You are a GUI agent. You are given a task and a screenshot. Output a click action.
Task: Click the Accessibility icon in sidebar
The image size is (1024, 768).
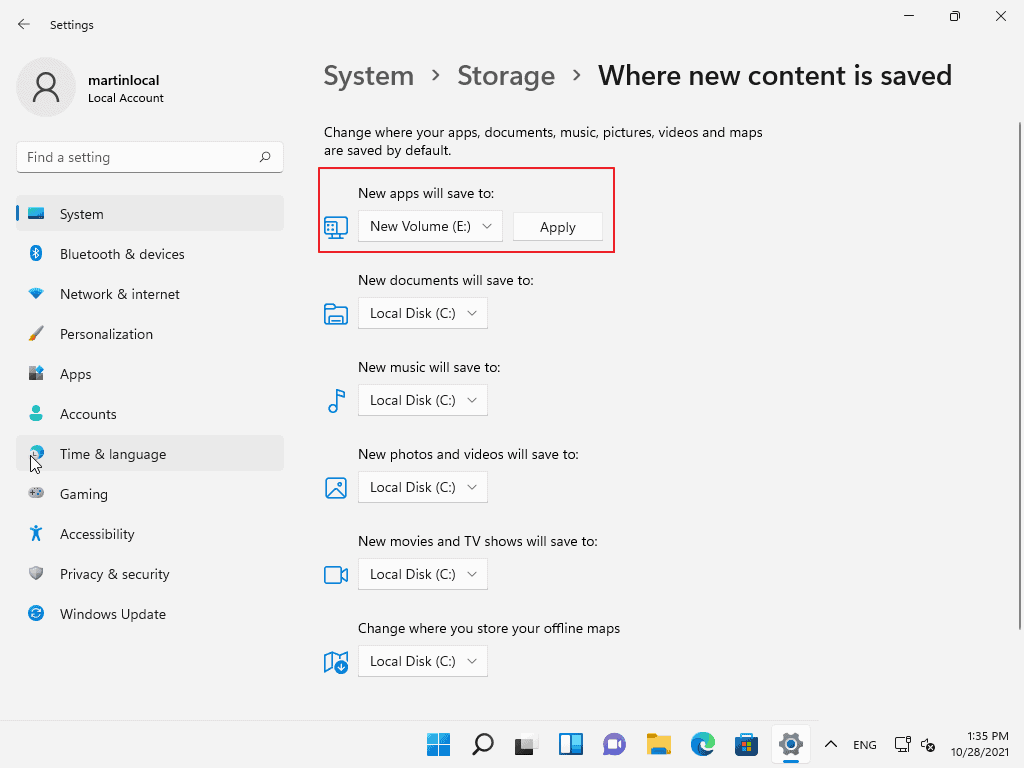pyautogui.click(x=36, y=533)
